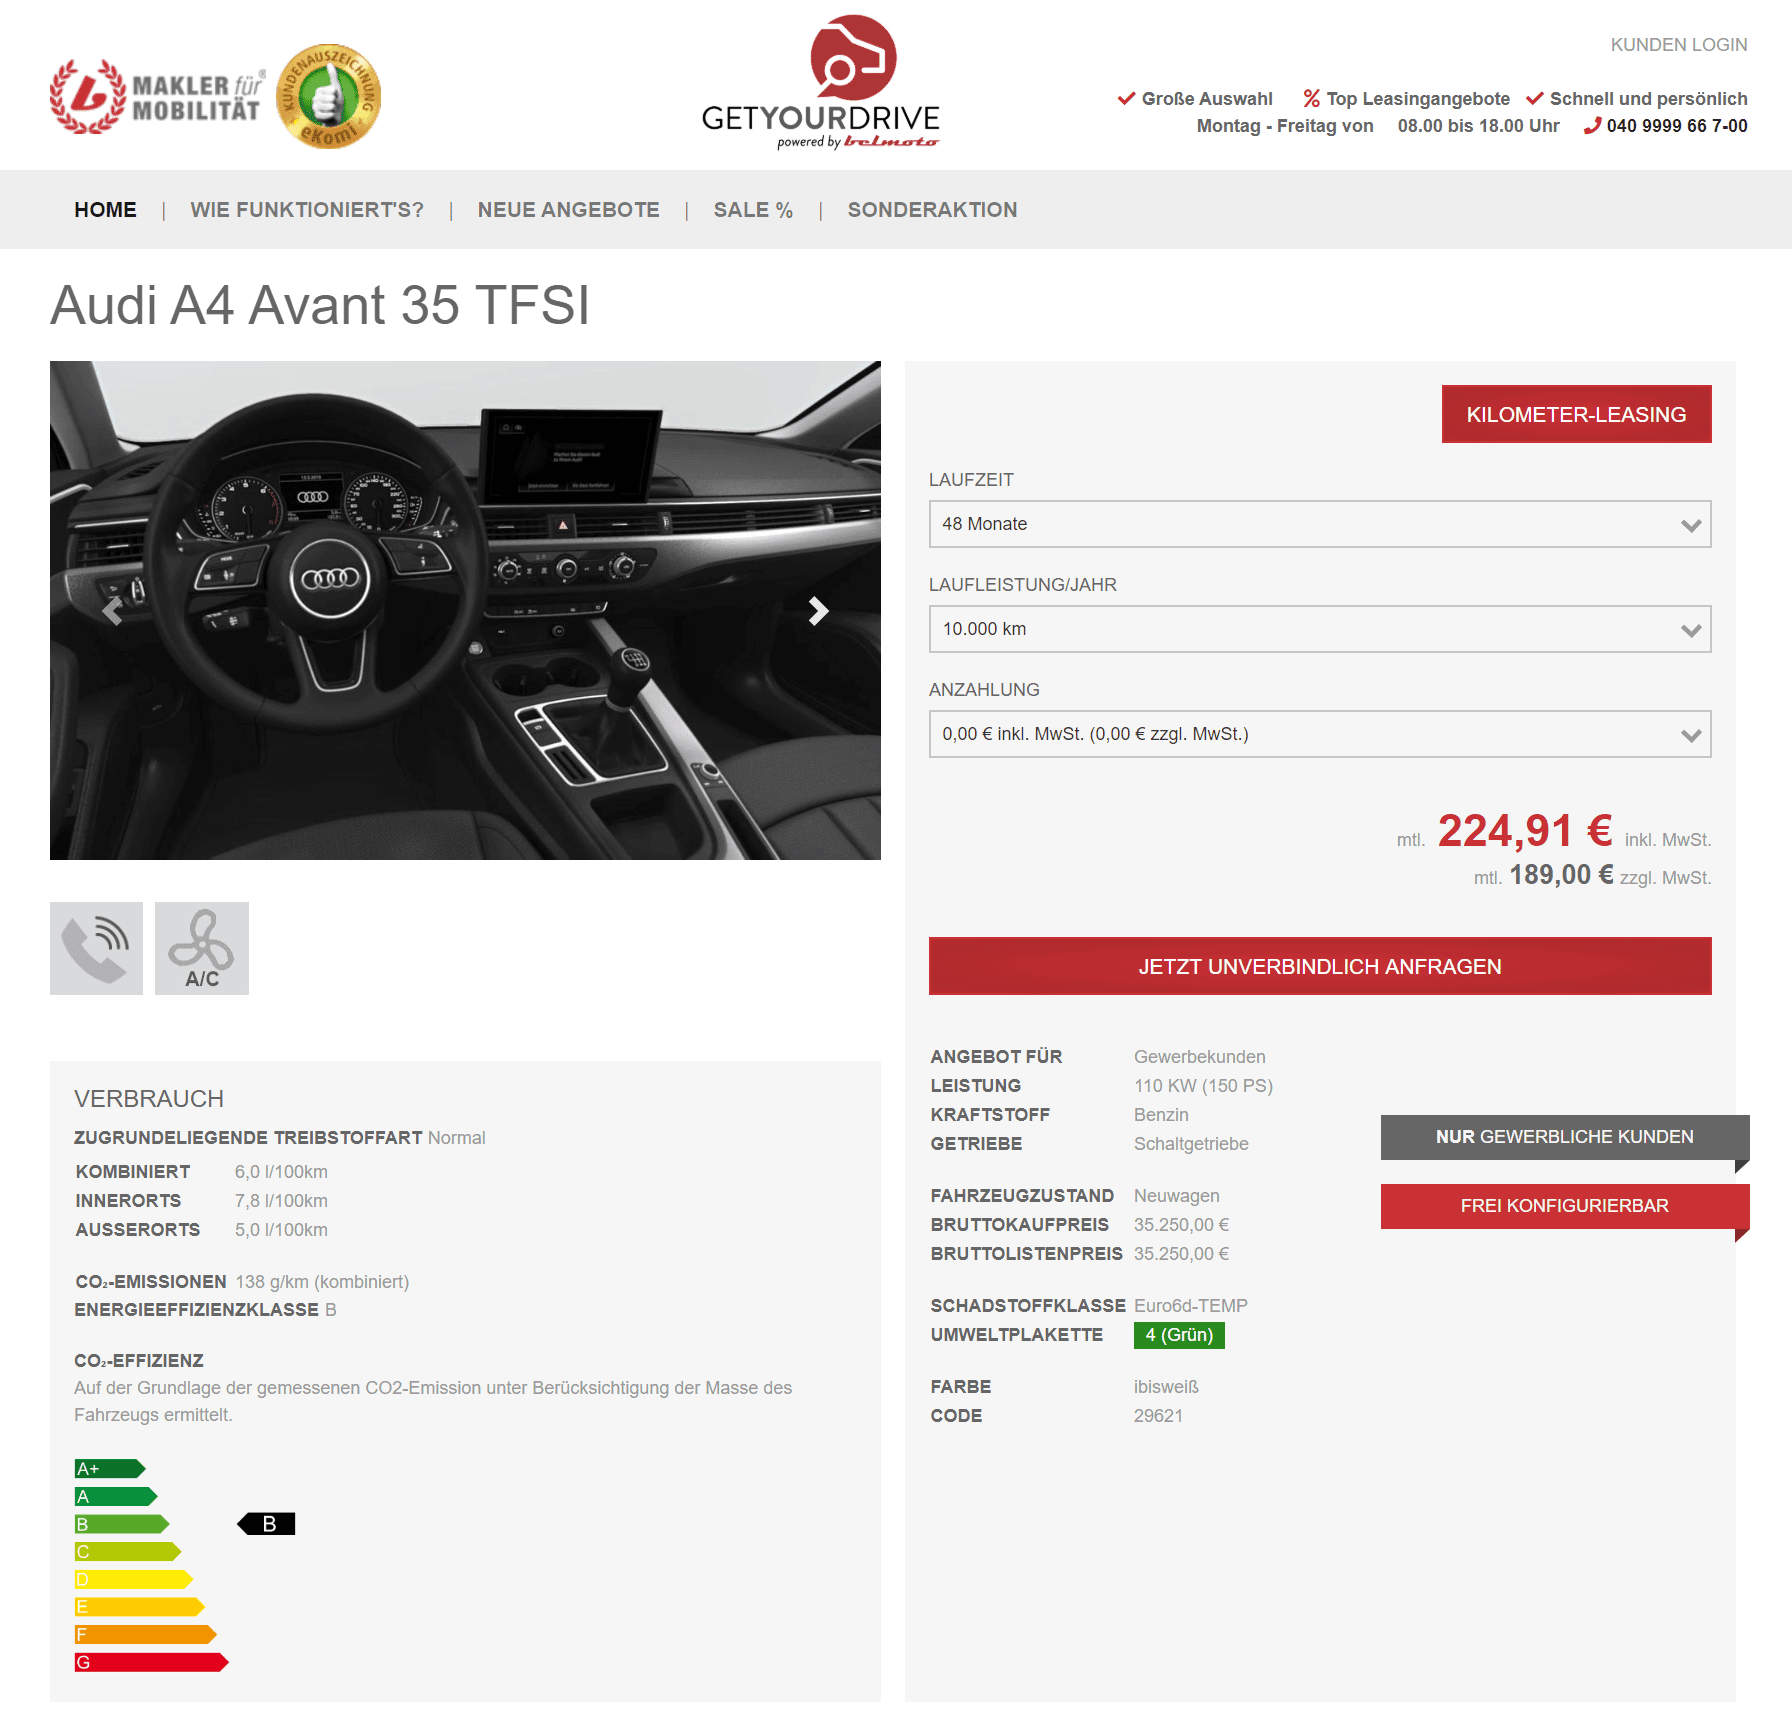Viewport: 1792px width, 1717px height.
Task: Click the FREI KONFIGURIERBAR banner
Action: click(x=1564, y=1206)
